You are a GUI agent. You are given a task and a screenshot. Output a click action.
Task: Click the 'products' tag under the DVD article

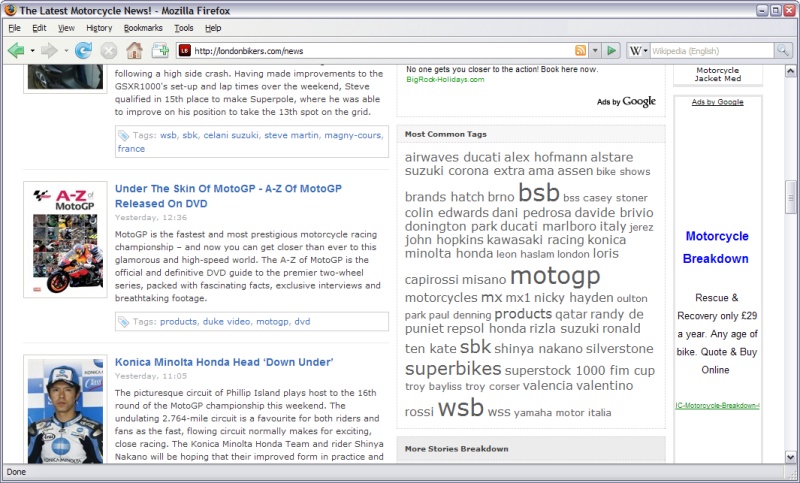[178, 321]
